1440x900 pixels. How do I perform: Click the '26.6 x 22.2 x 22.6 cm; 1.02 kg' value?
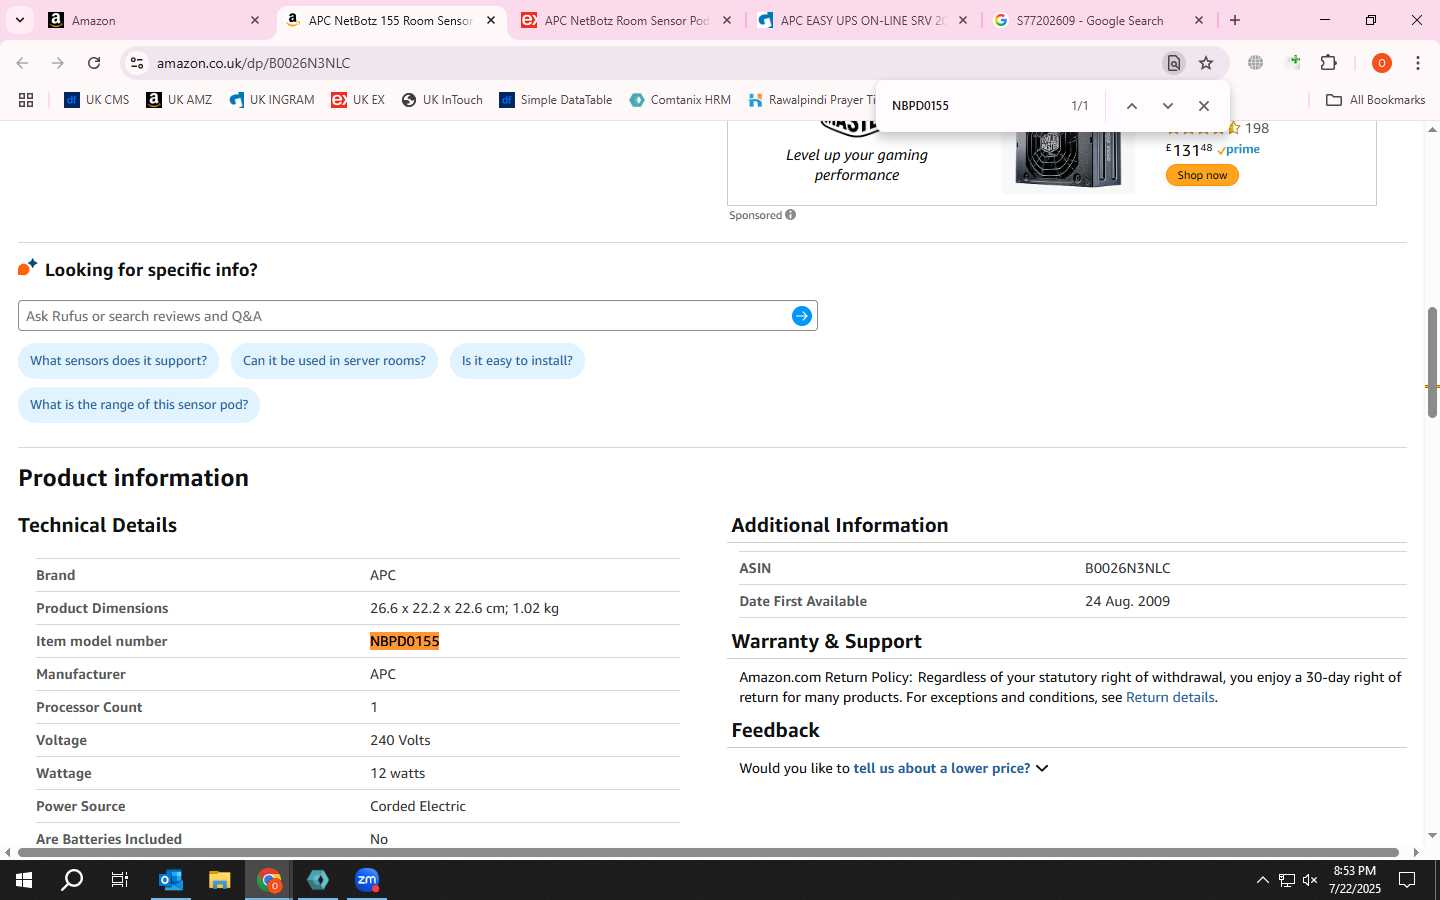(x=464, y=608)
